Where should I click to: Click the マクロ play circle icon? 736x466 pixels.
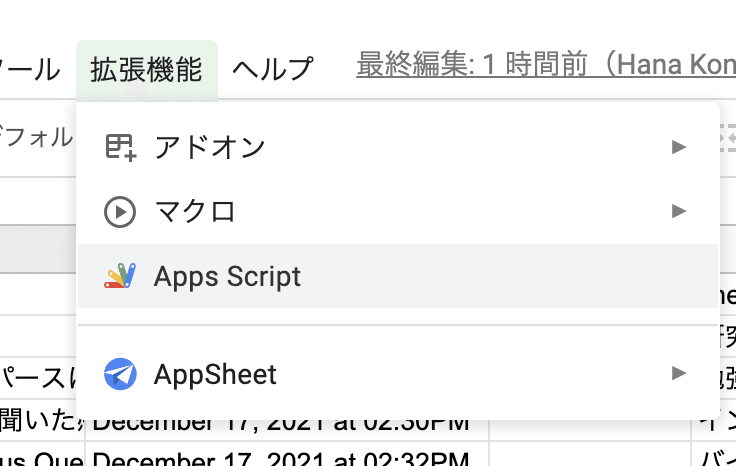120,212
